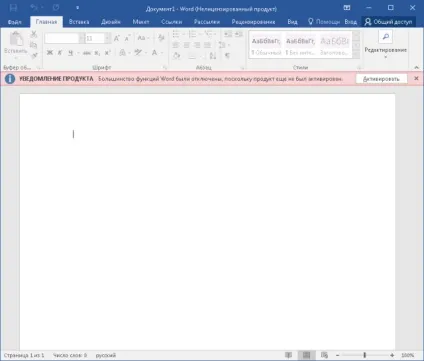The image size is (424, 361).
Task: Switch to the Ссылки tab
Action: click(172, 22)
